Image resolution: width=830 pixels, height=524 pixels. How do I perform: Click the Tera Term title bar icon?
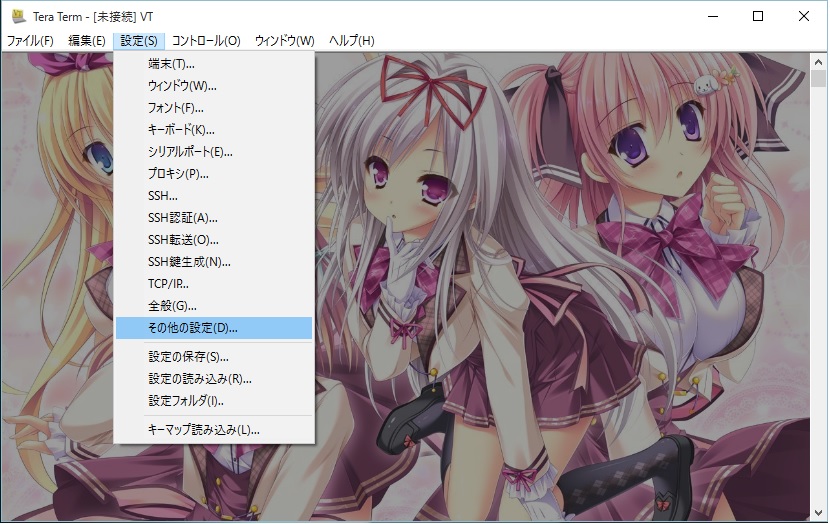coord(19,16)
